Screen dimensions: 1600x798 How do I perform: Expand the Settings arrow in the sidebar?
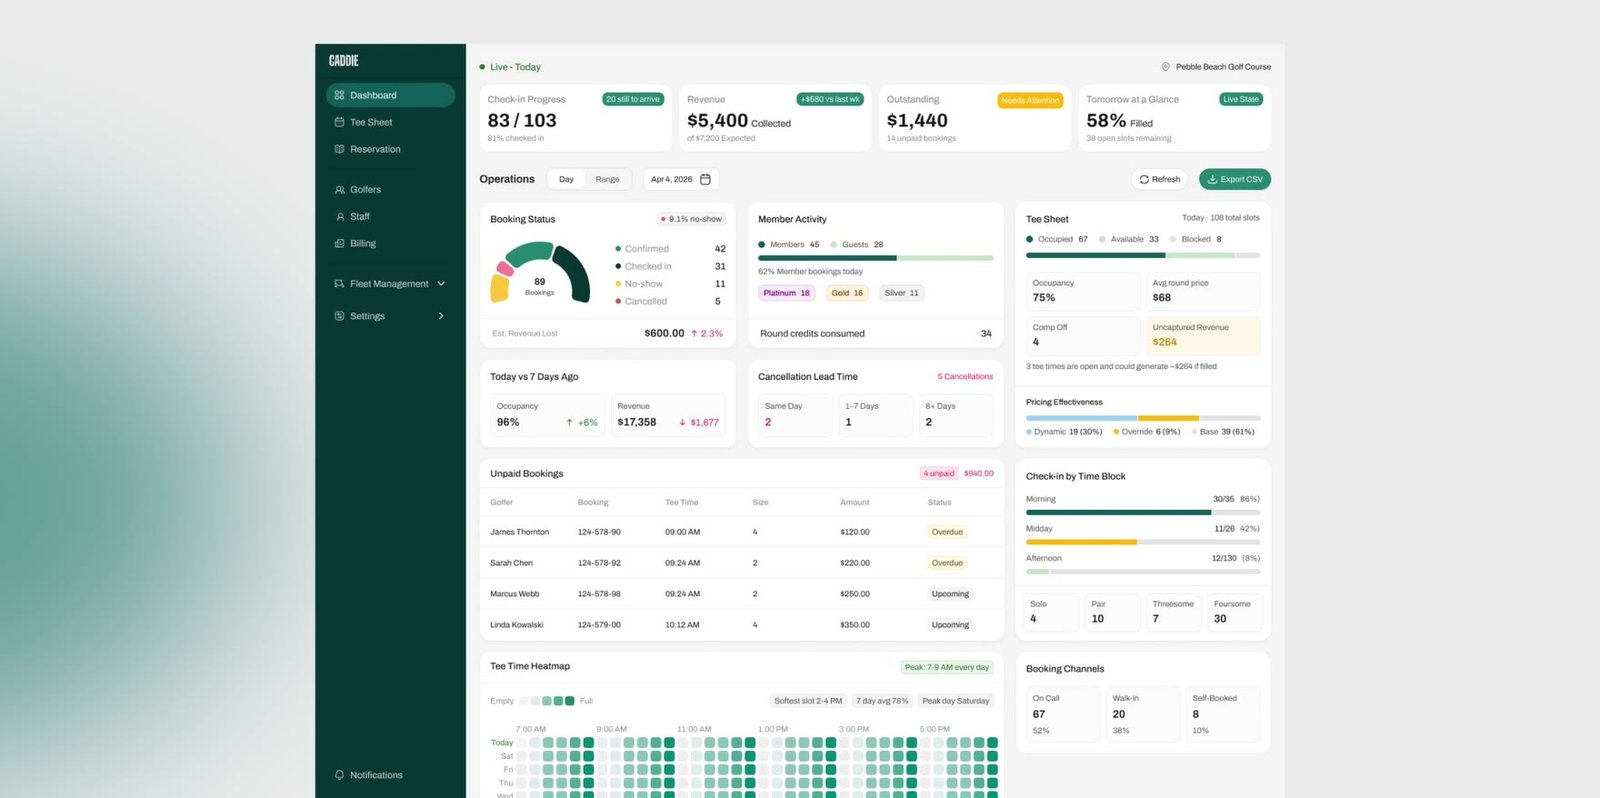(x=441, y=316)
